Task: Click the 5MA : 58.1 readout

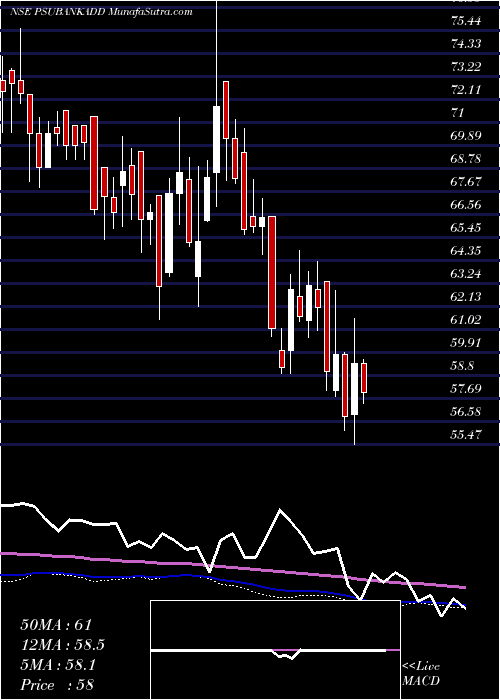Action: 58,665
